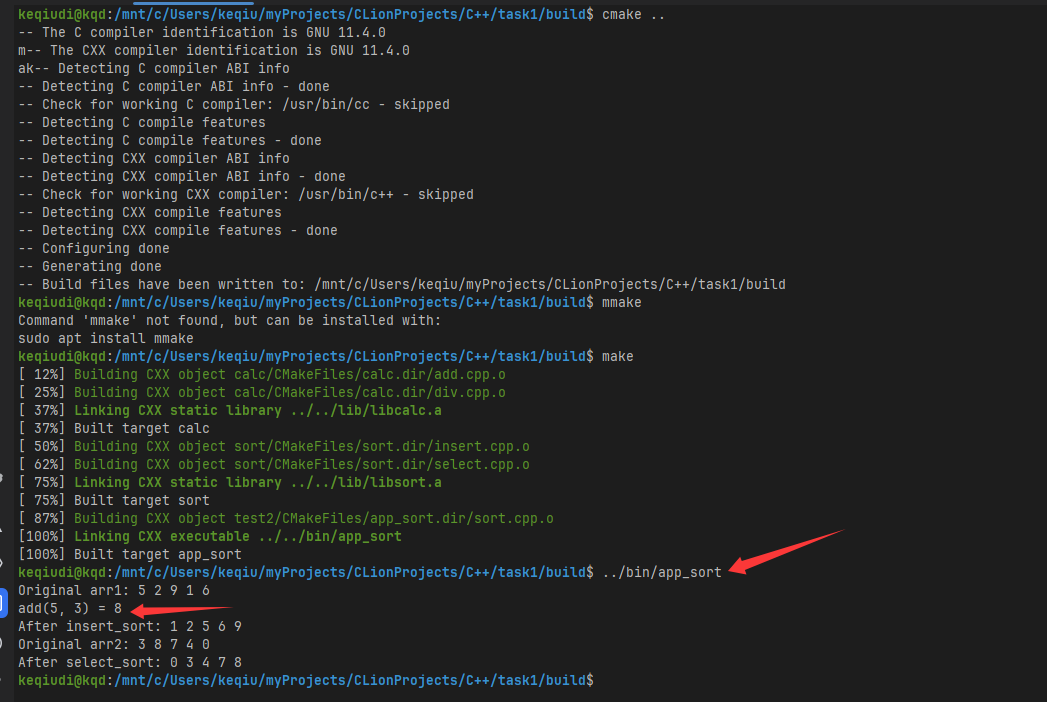Image resolution: width=1047 pixels, height=702 pixels.
Task: Click the sidebar icon directly above the highlighted Terminal icon
Action: point(3,563)
